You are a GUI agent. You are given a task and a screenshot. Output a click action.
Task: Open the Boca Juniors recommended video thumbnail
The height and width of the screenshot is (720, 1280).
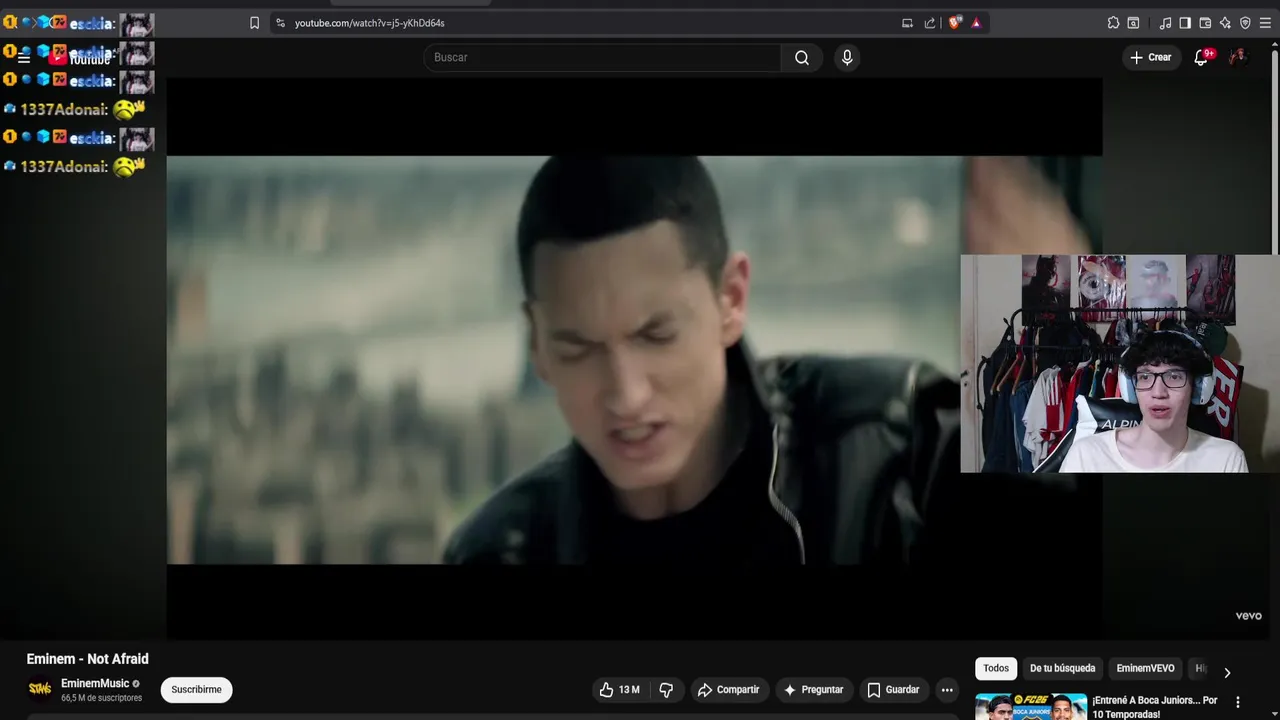(1031, 706)
